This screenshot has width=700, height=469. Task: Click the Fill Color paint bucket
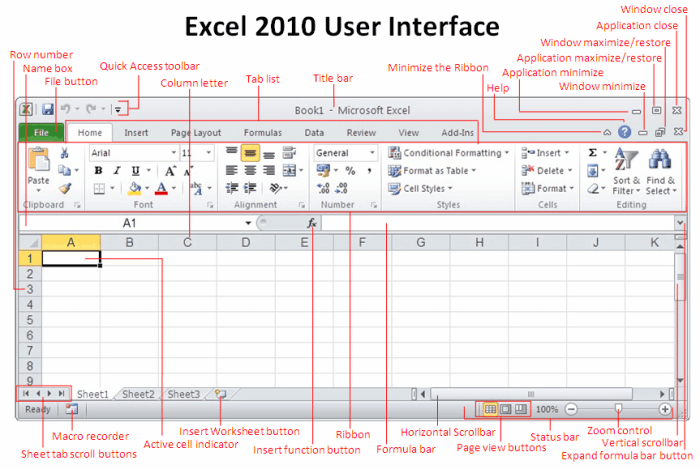pos(134,188)
